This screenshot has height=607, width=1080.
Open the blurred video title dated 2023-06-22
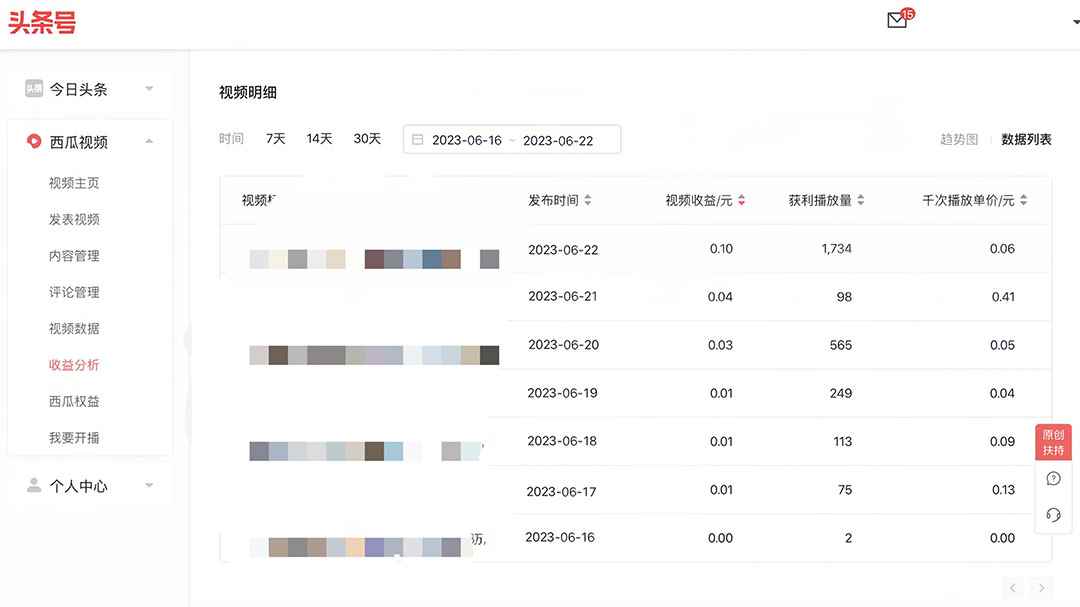[374, 259]
